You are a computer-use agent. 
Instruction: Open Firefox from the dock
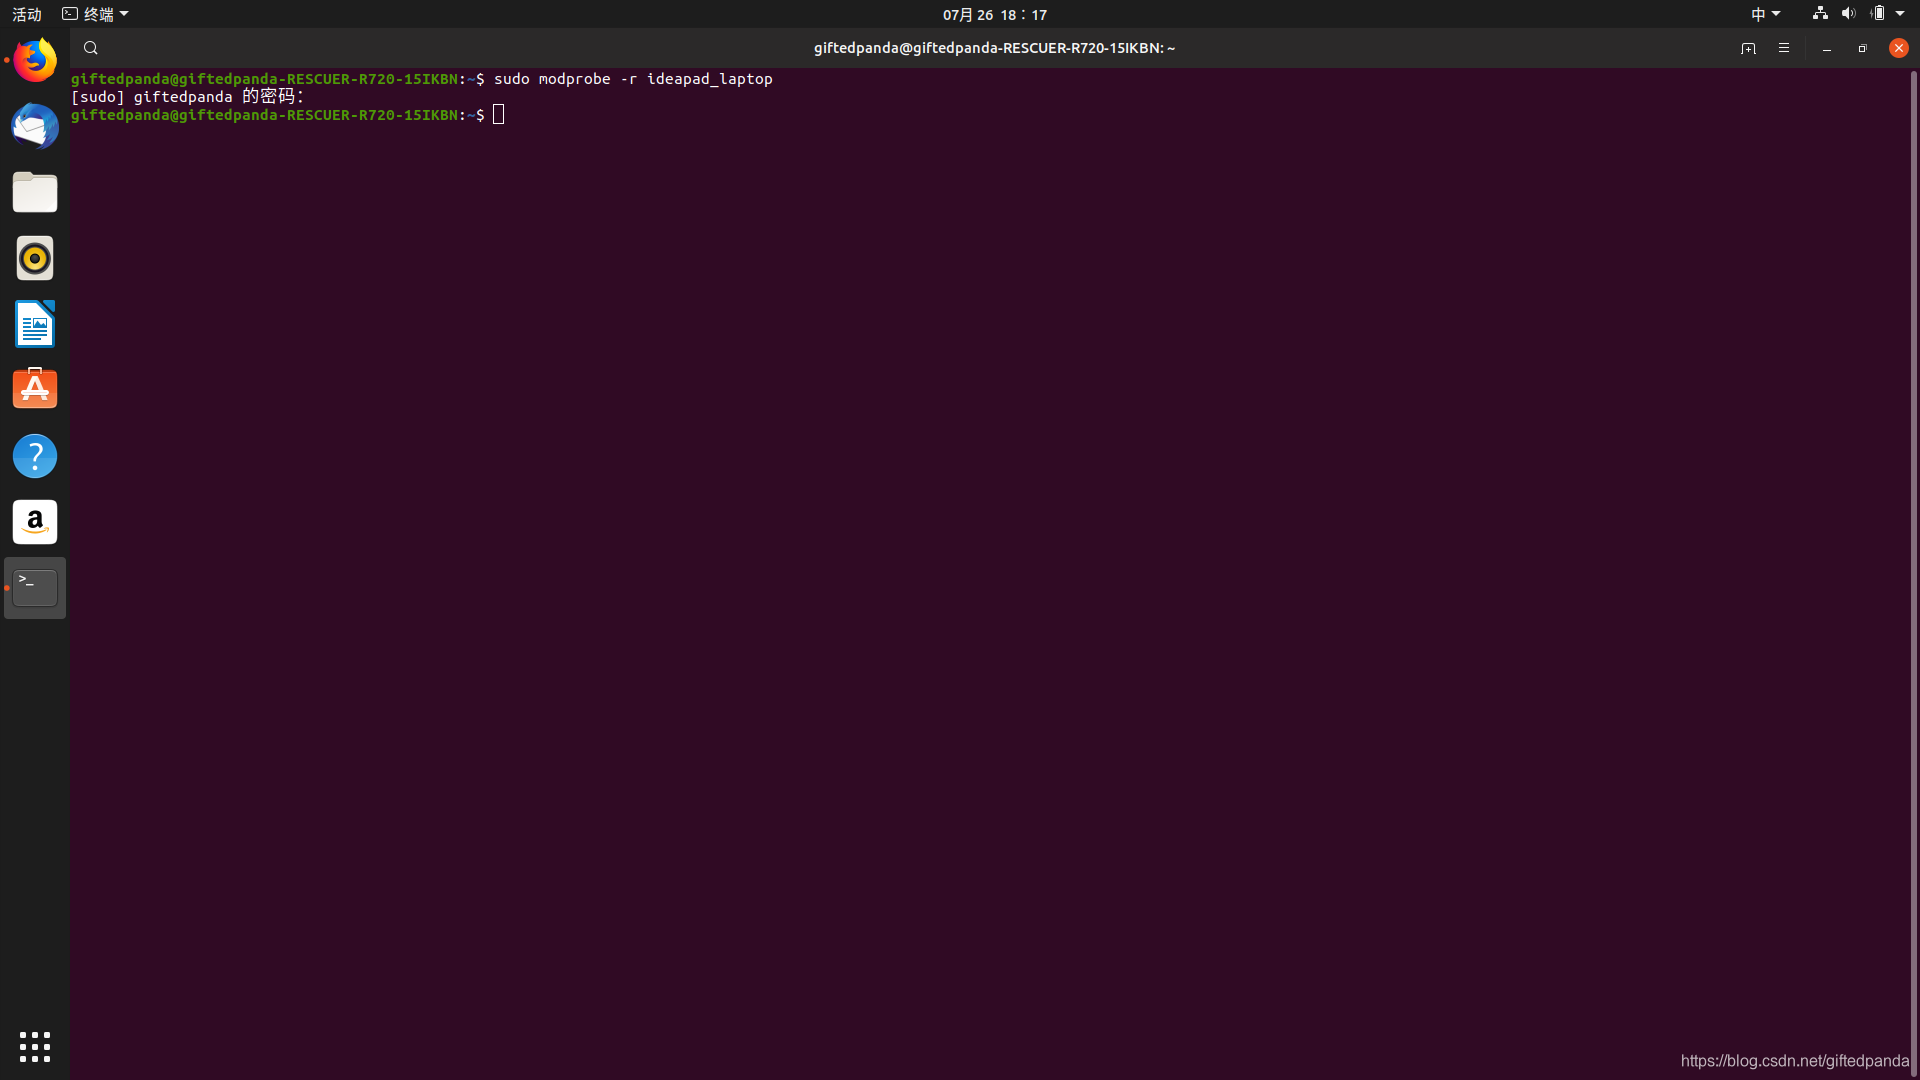(35, 60)
